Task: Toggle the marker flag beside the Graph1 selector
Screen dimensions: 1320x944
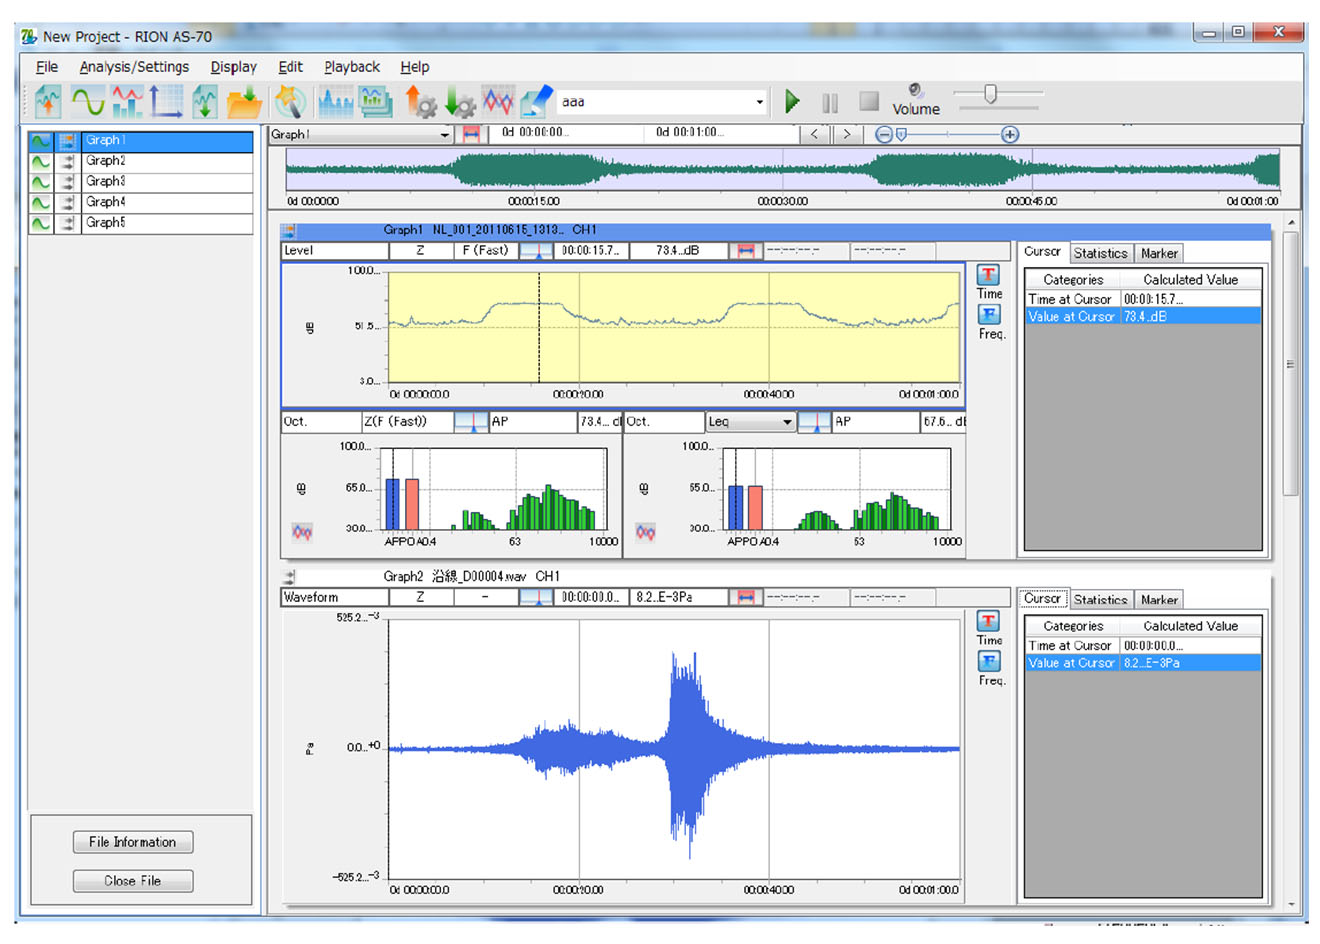Action: pos(471,133)
